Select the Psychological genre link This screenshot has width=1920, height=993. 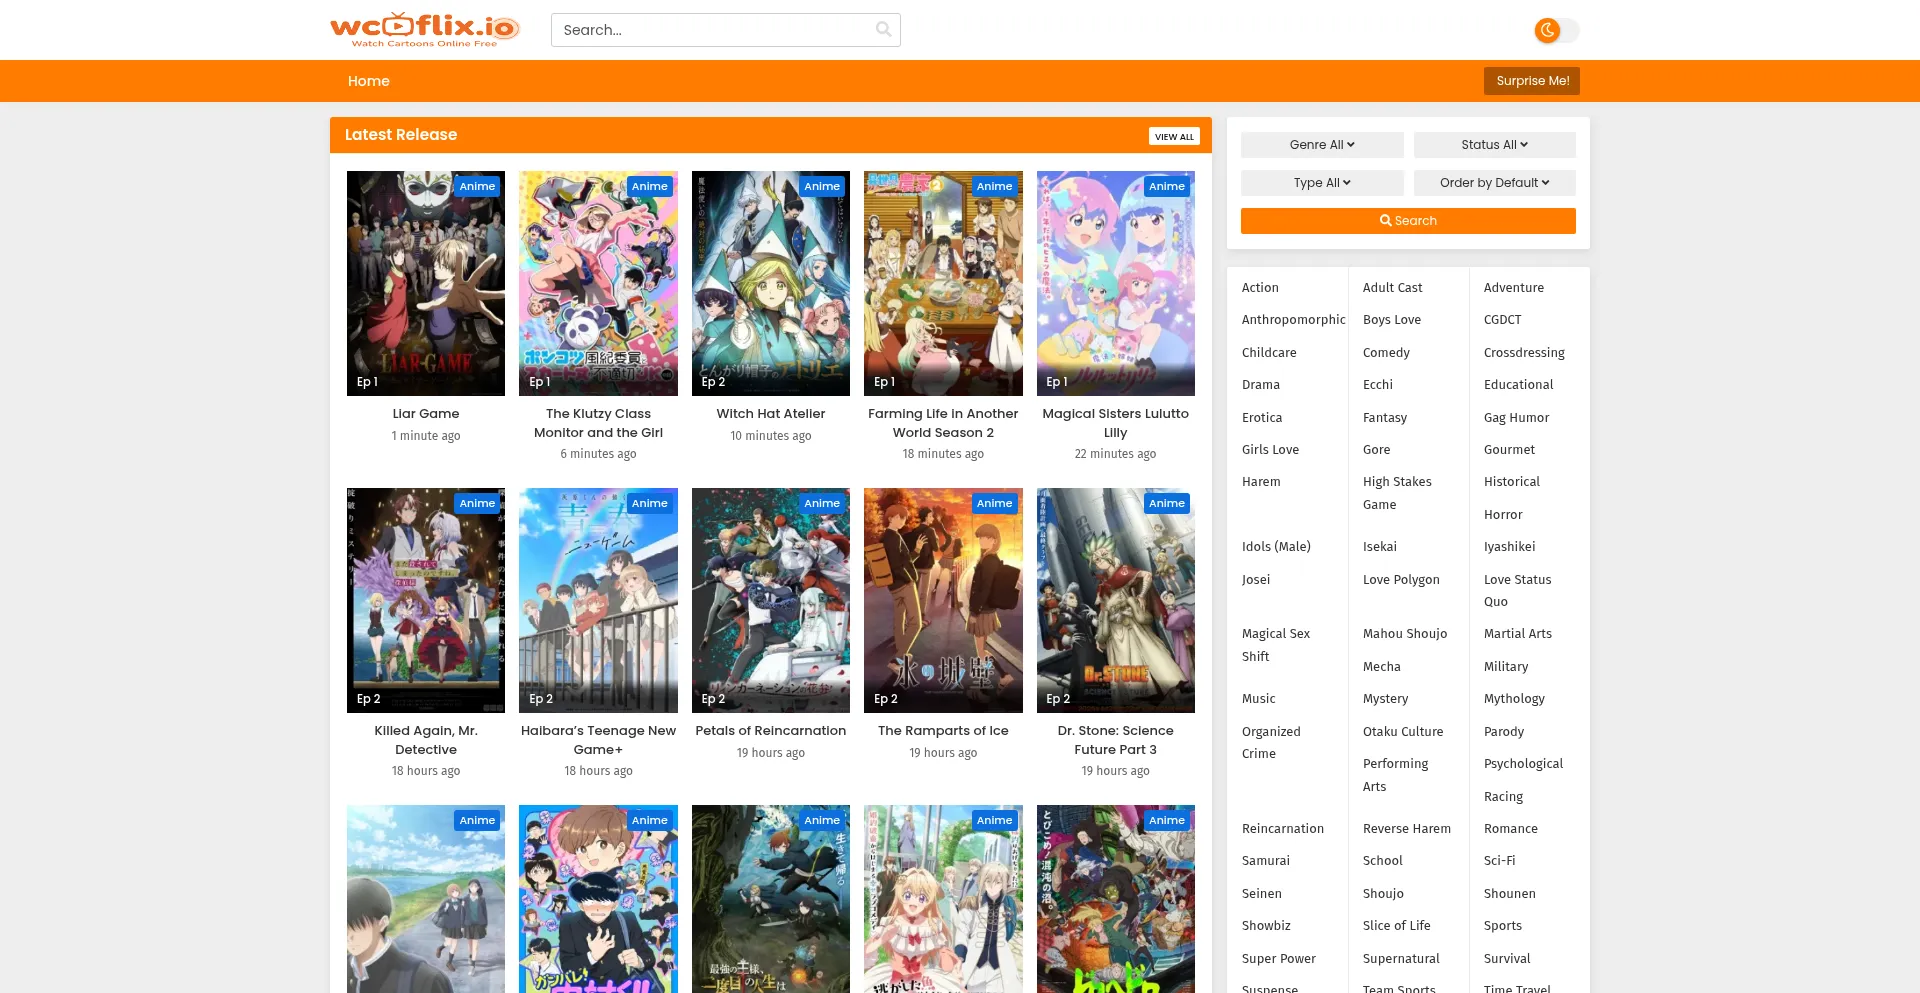1523,764
